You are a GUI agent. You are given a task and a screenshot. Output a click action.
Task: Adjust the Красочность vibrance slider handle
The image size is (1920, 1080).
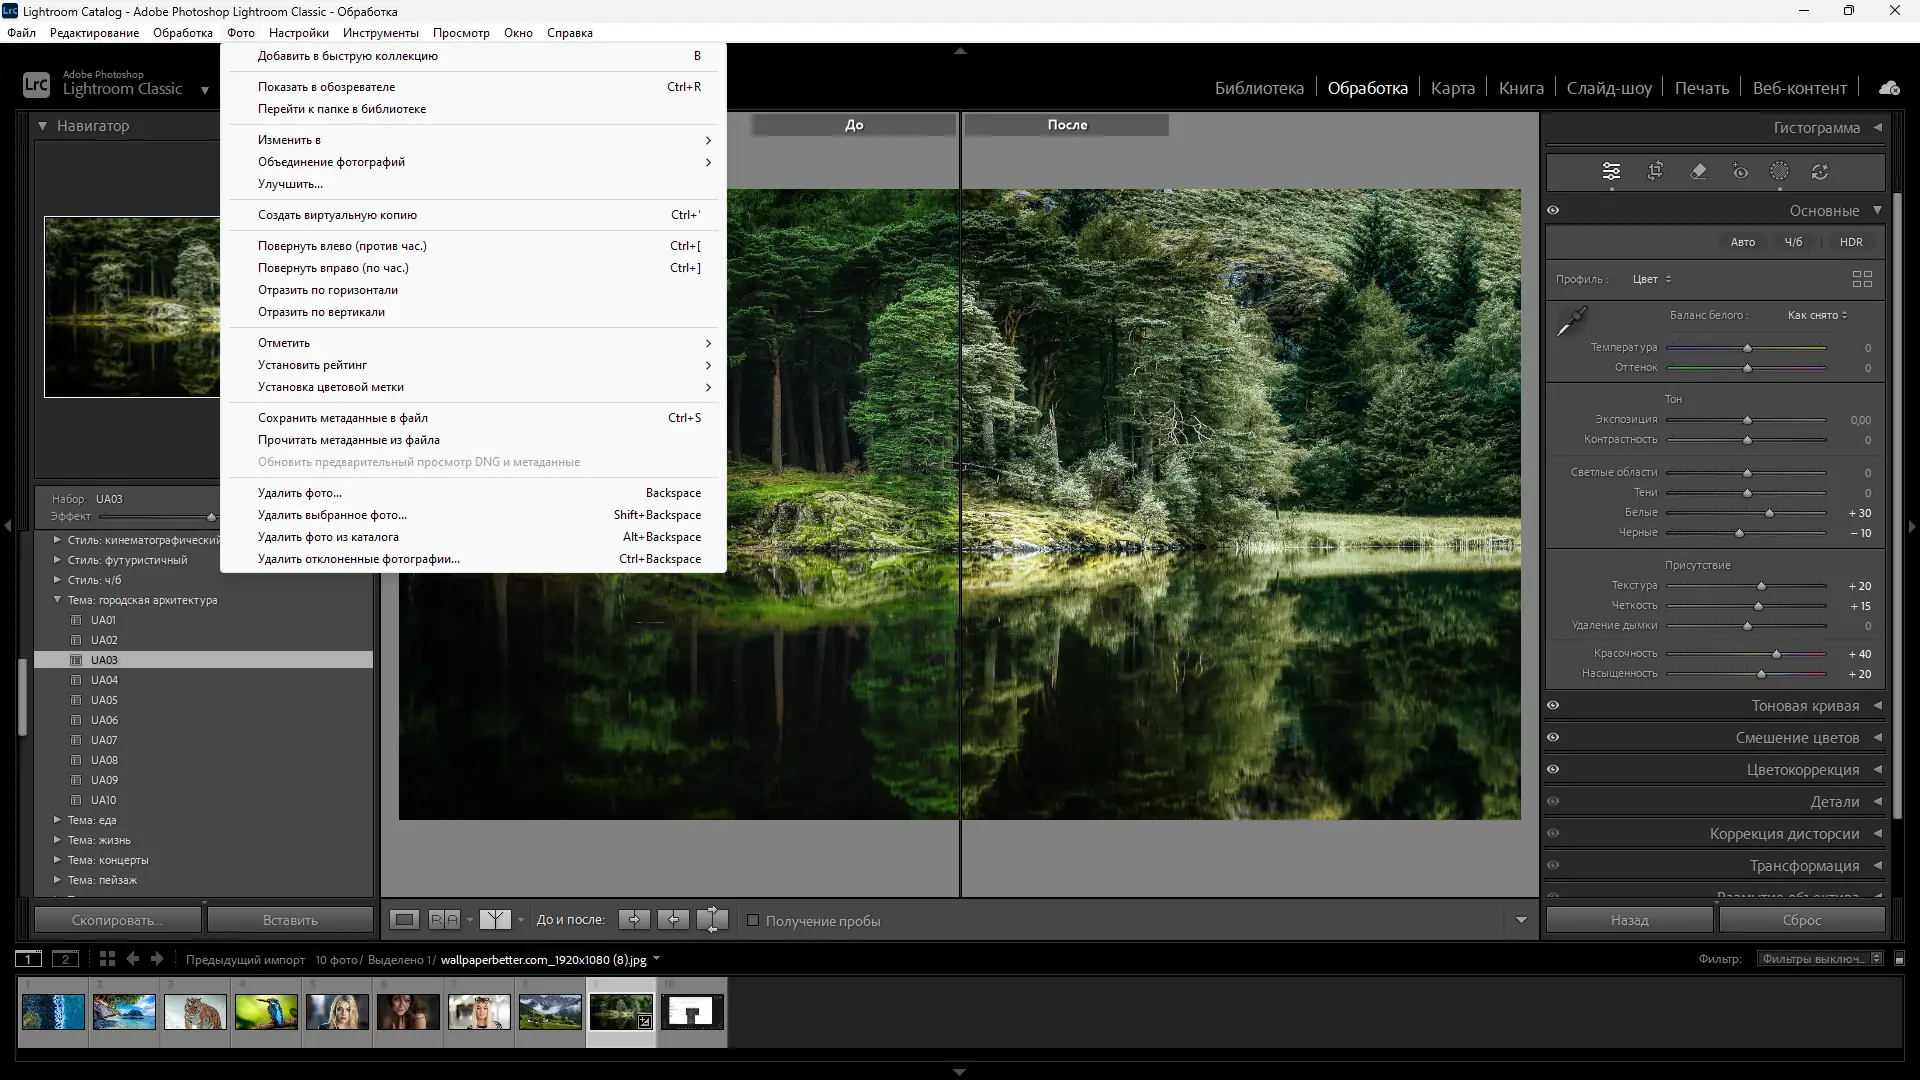pyautogui.click(x=1776, y=654)
